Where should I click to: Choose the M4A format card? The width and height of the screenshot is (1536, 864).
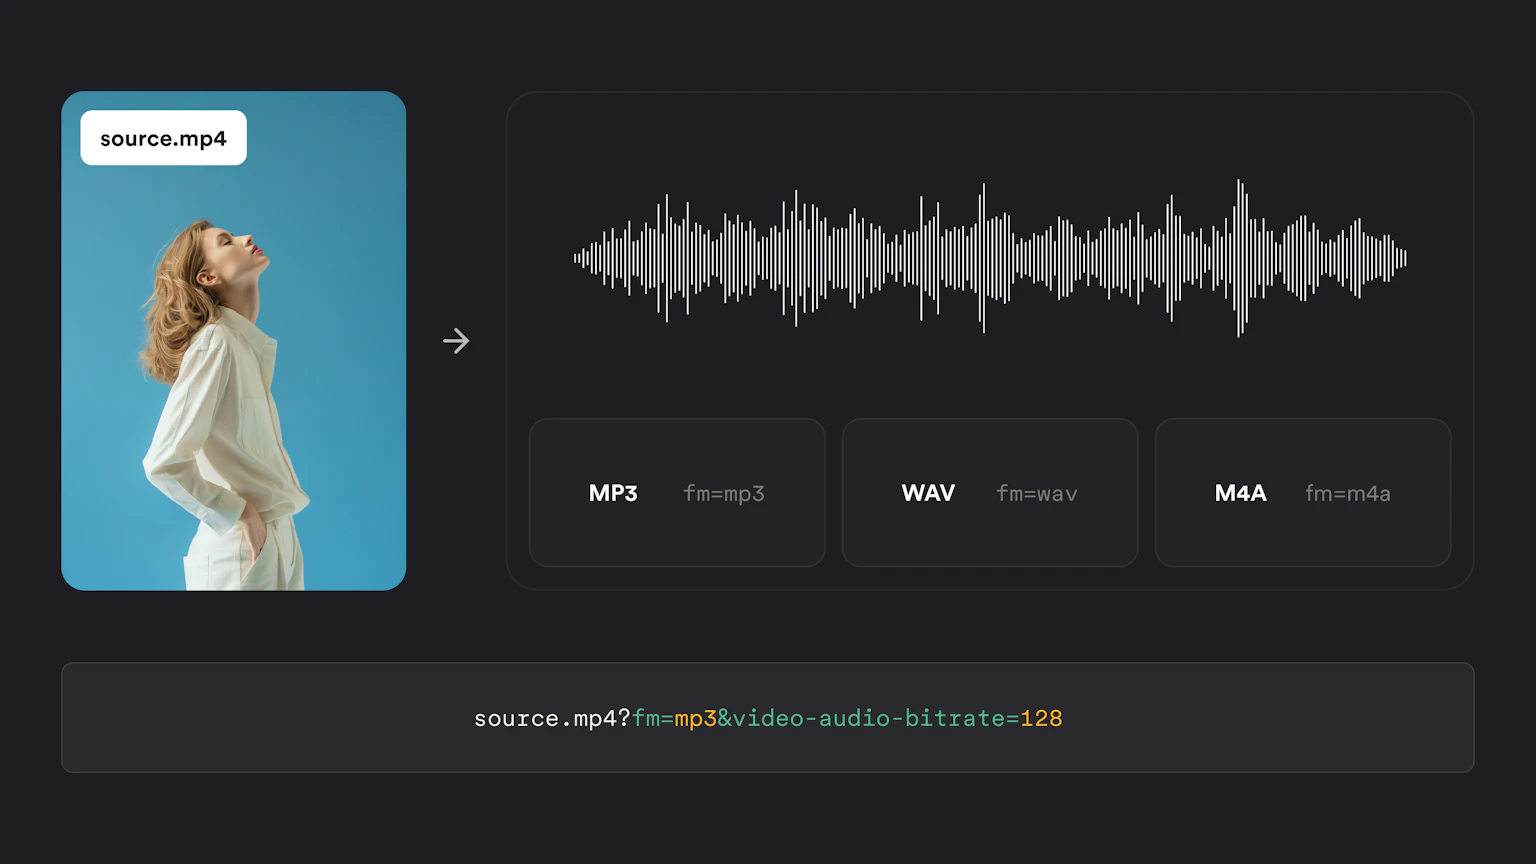tap(1303, 493)
